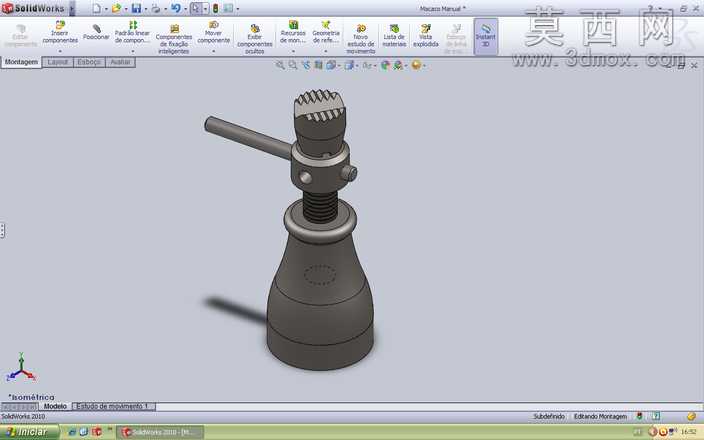Click Zoom to fit magnifier icon

click(280, 65)
